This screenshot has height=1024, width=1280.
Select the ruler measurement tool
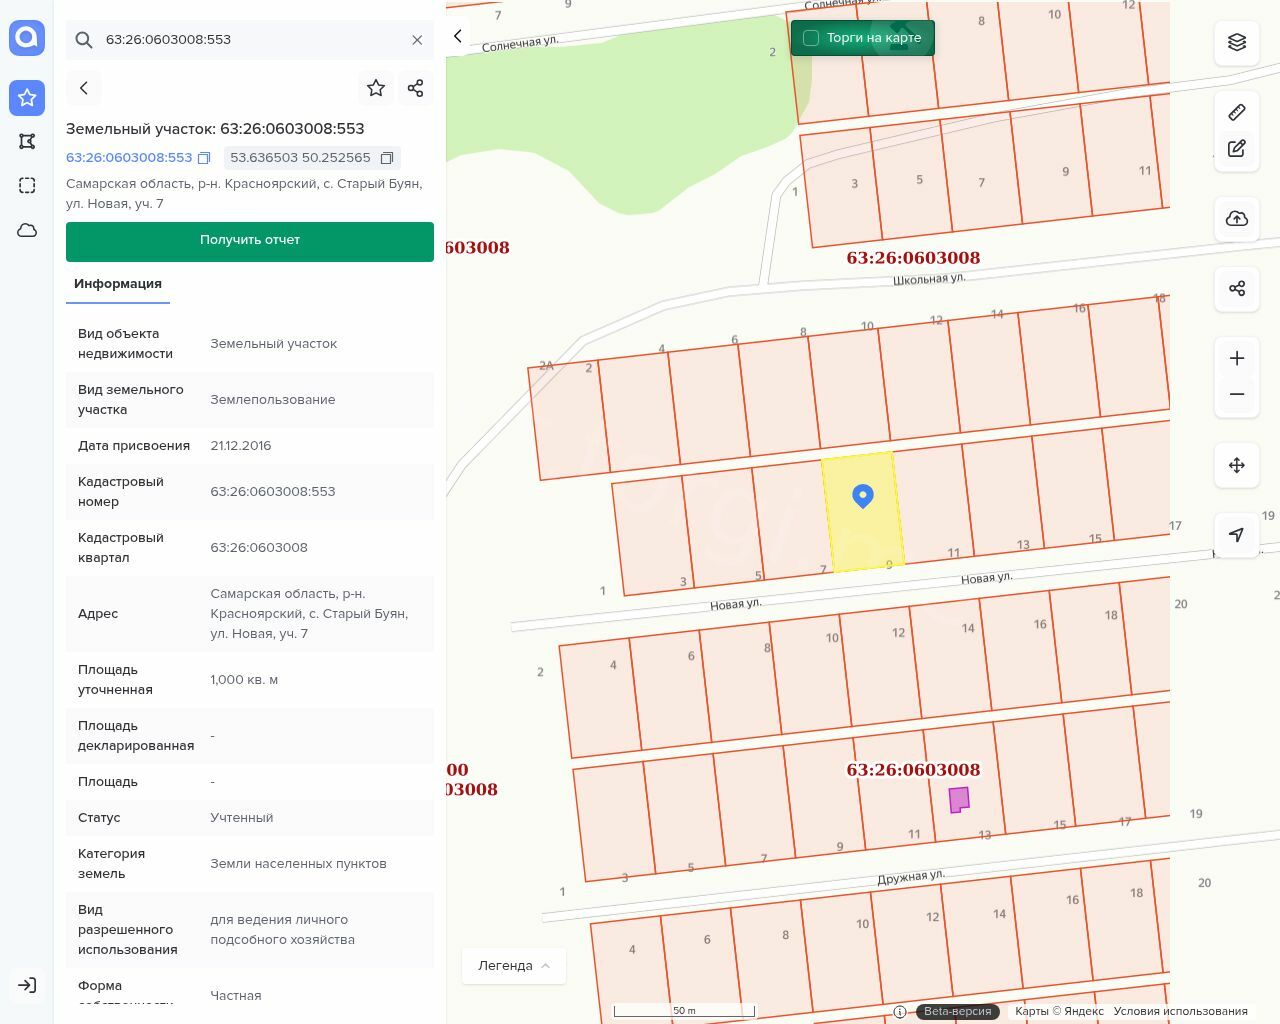point(1237,112)
